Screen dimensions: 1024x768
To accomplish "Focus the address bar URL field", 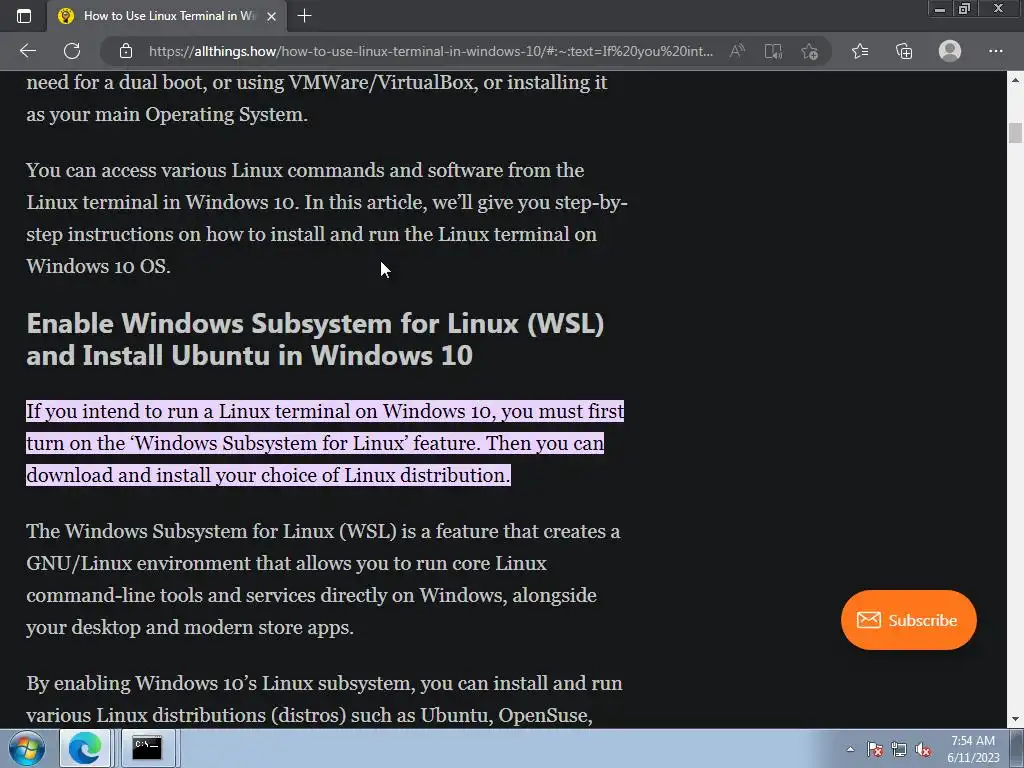I will tap(430, 51).
